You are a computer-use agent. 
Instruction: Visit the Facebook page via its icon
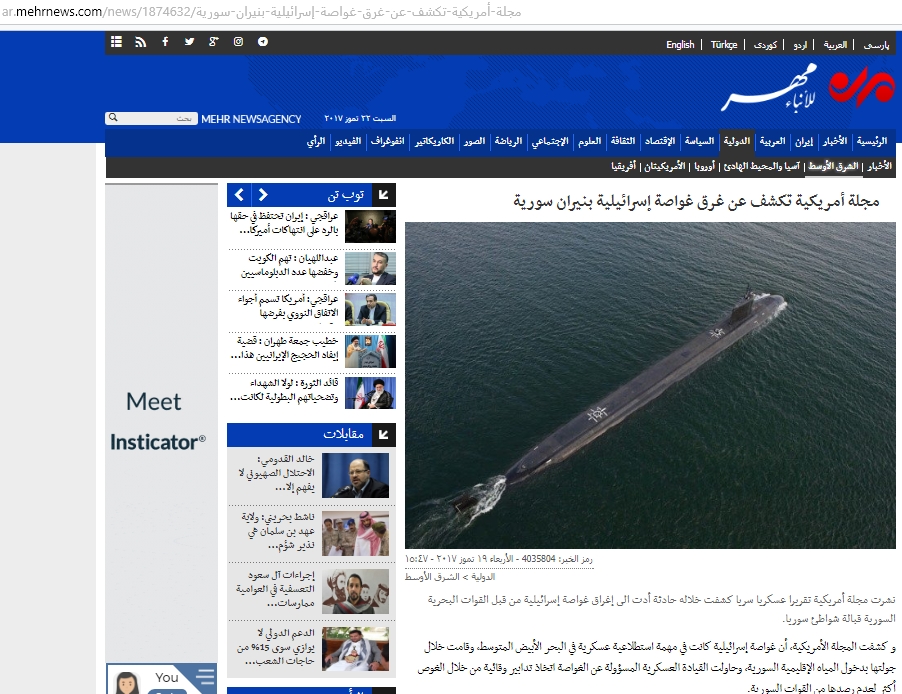(165, 42)
